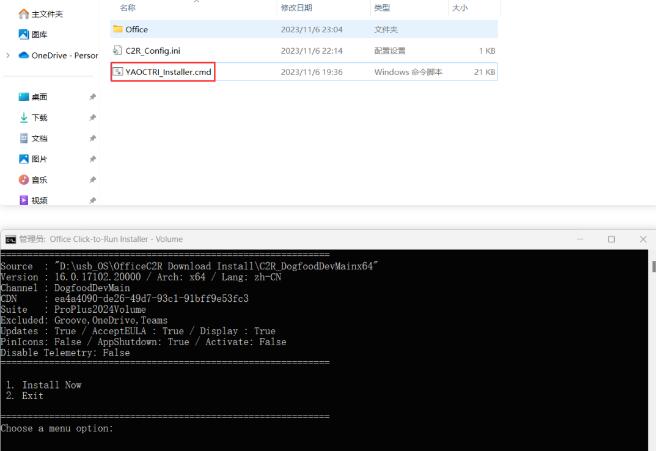
Task: Click the 2023/11/6 19:36 date of YAOCTRI_Installer.cmd
Action: (312, 72)
